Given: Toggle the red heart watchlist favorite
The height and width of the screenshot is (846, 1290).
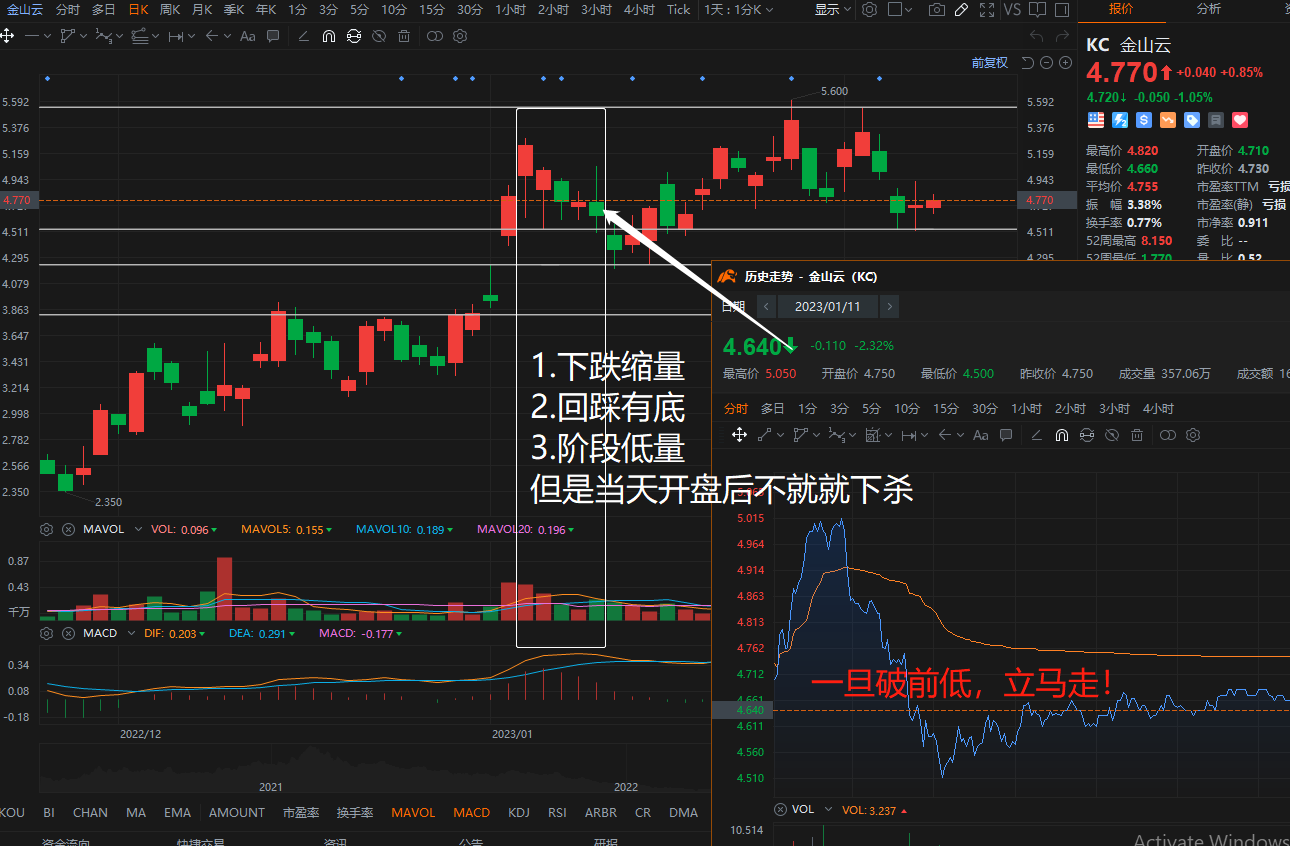Looking at the screenshot, I should (1240, 120).
